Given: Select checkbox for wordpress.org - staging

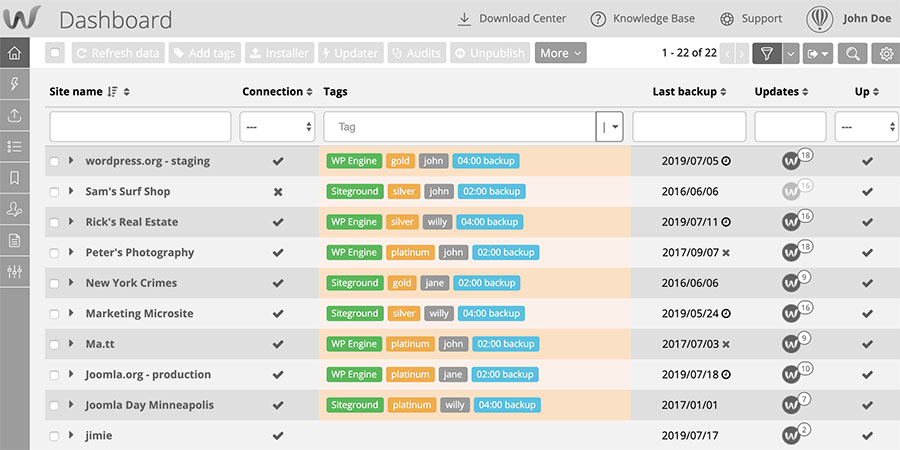Looking at the screenshot, I should tap(54, 161).
